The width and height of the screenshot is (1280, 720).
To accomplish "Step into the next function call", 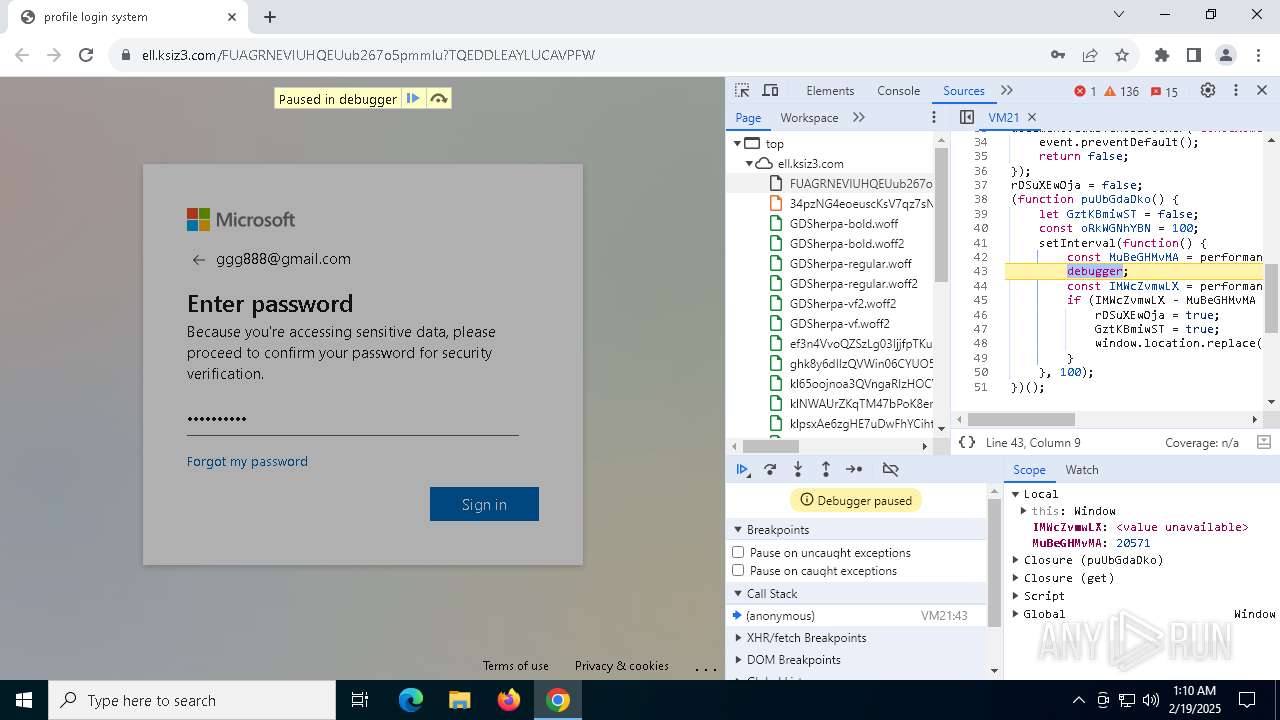I will pyautogui.click(x=798, y=470).
